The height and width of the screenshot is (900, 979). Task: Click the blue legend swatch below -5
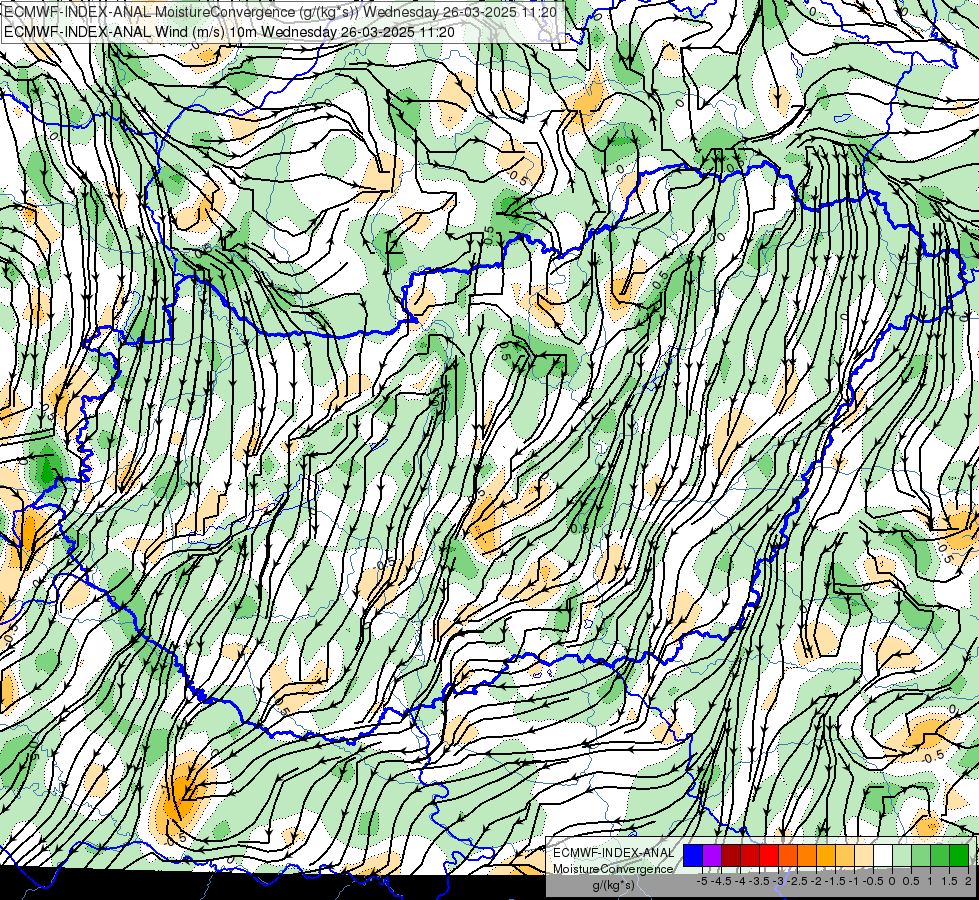click(x=693, y=855)
